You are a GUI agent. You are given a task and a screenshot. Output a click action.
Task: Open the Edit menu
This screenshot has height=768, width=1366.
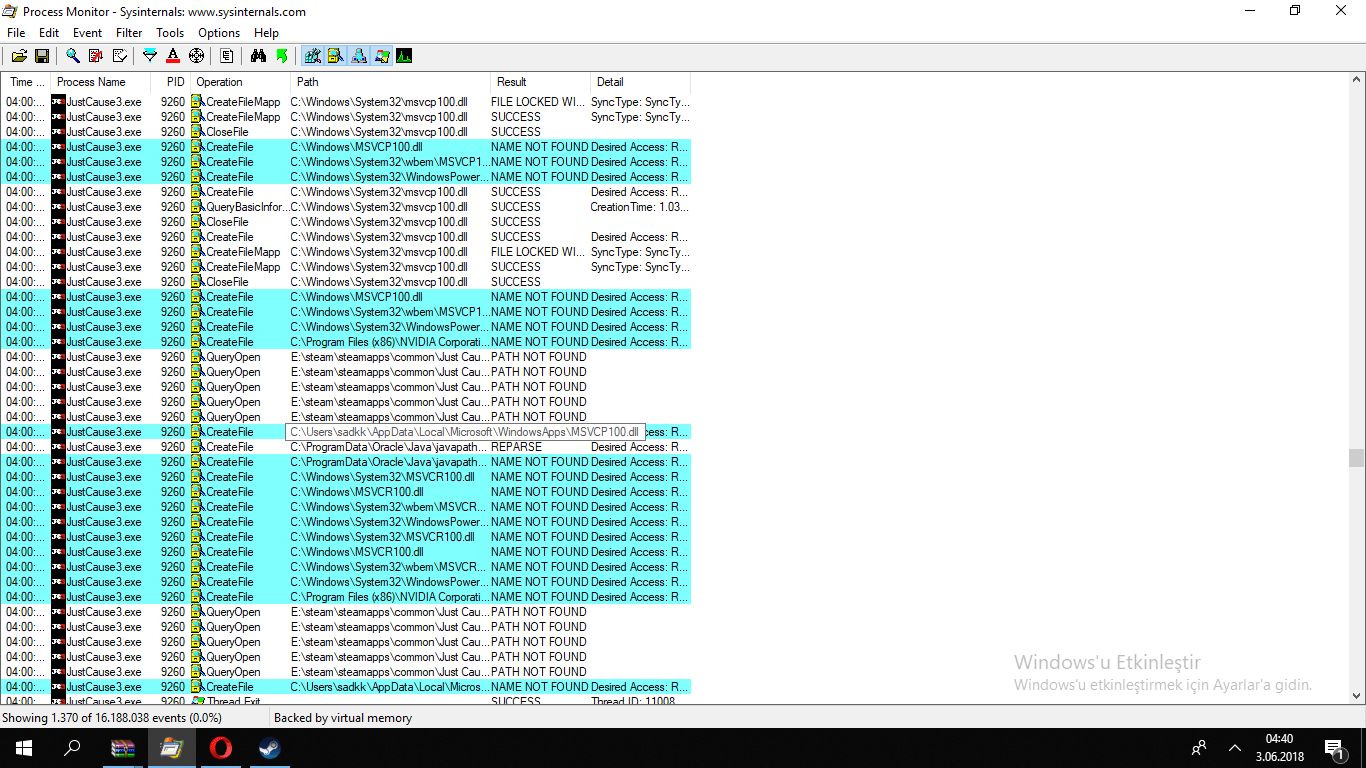(x=49, y=33)
